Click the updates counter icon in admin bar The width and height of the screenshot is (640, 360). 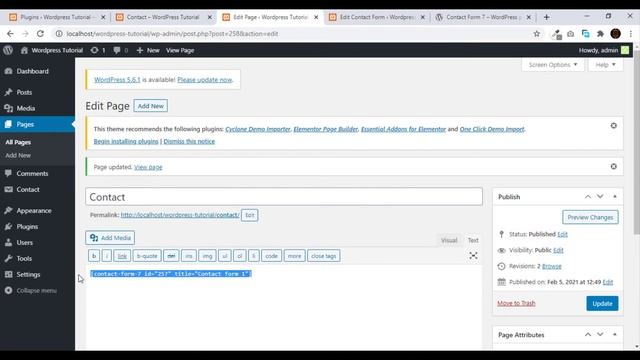98,50
